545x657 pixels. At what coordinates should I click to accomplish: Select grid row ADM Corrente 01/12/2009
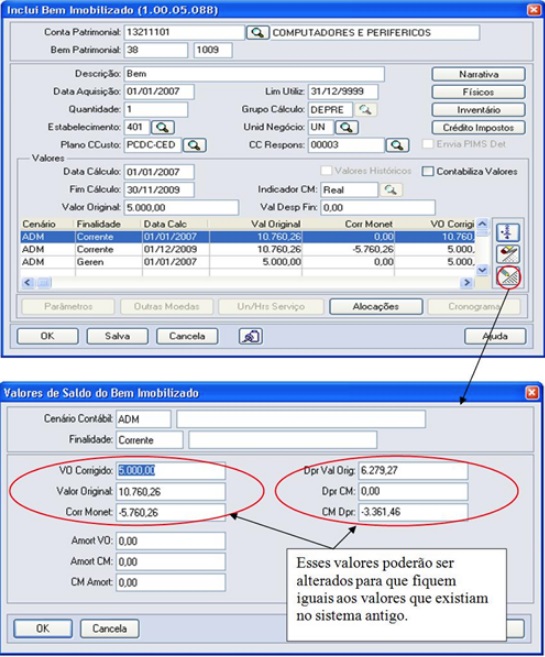pos(248,249)
